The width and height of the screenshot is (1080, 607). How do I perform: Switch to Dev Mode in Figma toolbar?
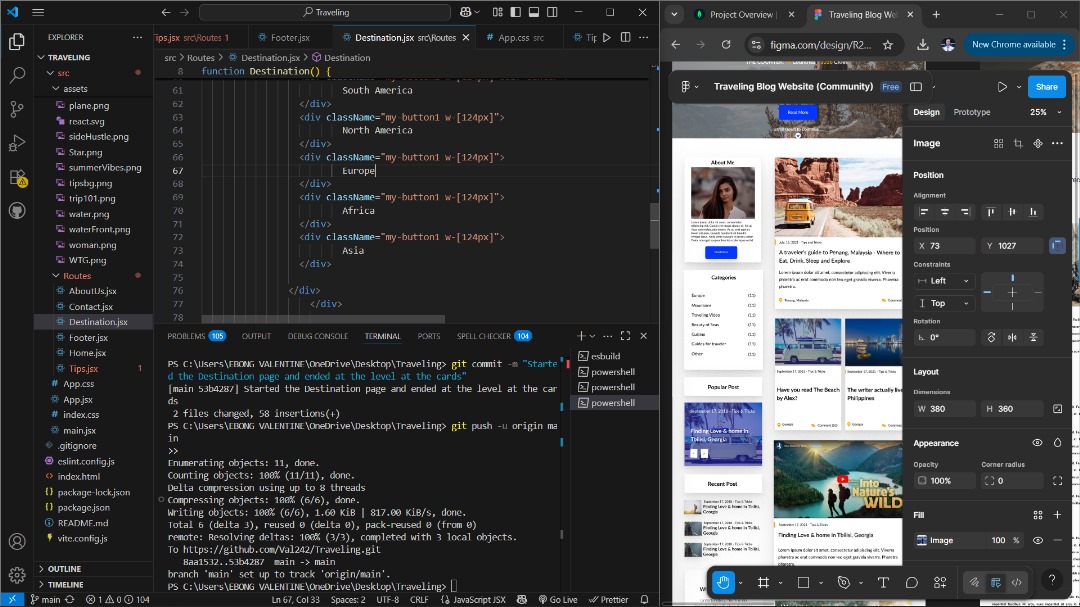(x=1017, y=582)
